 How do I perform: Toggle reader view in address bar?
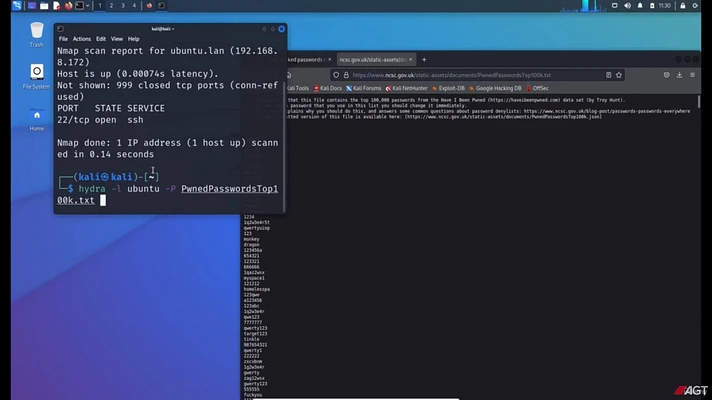[608, 75]
